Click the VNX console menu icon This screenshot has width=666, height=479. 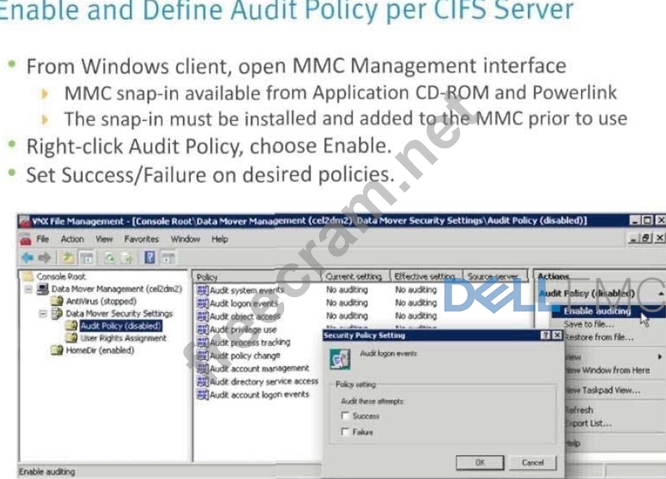coord(25,239)
